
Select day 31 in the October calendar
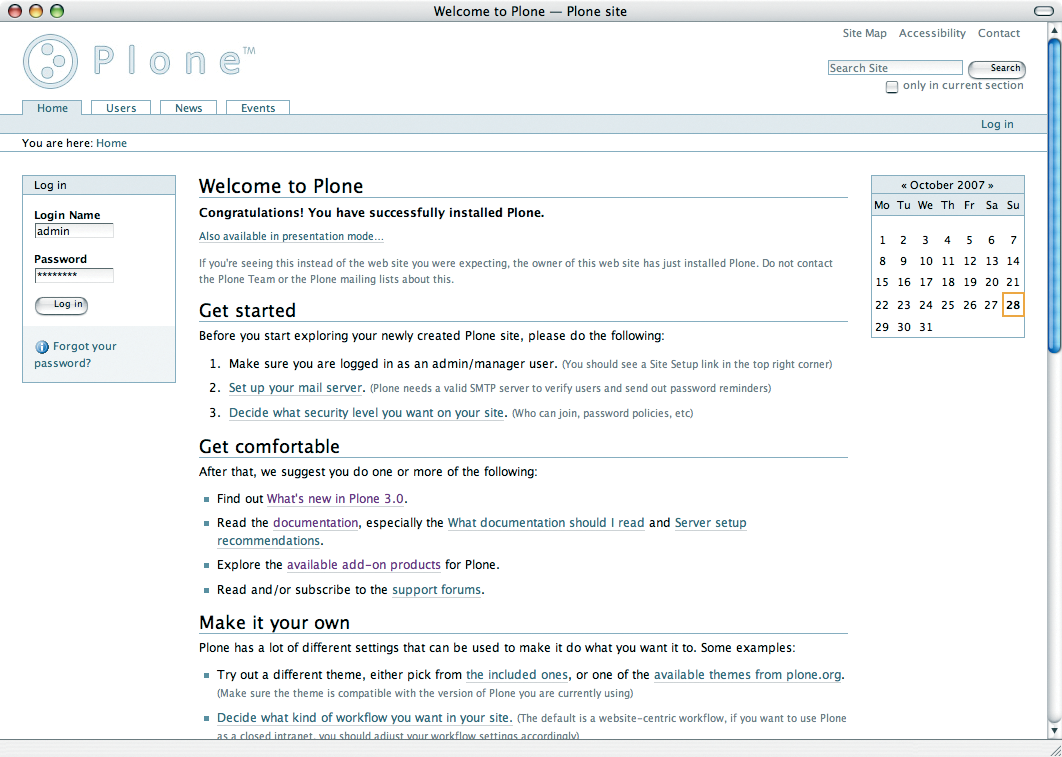point(926,327)
